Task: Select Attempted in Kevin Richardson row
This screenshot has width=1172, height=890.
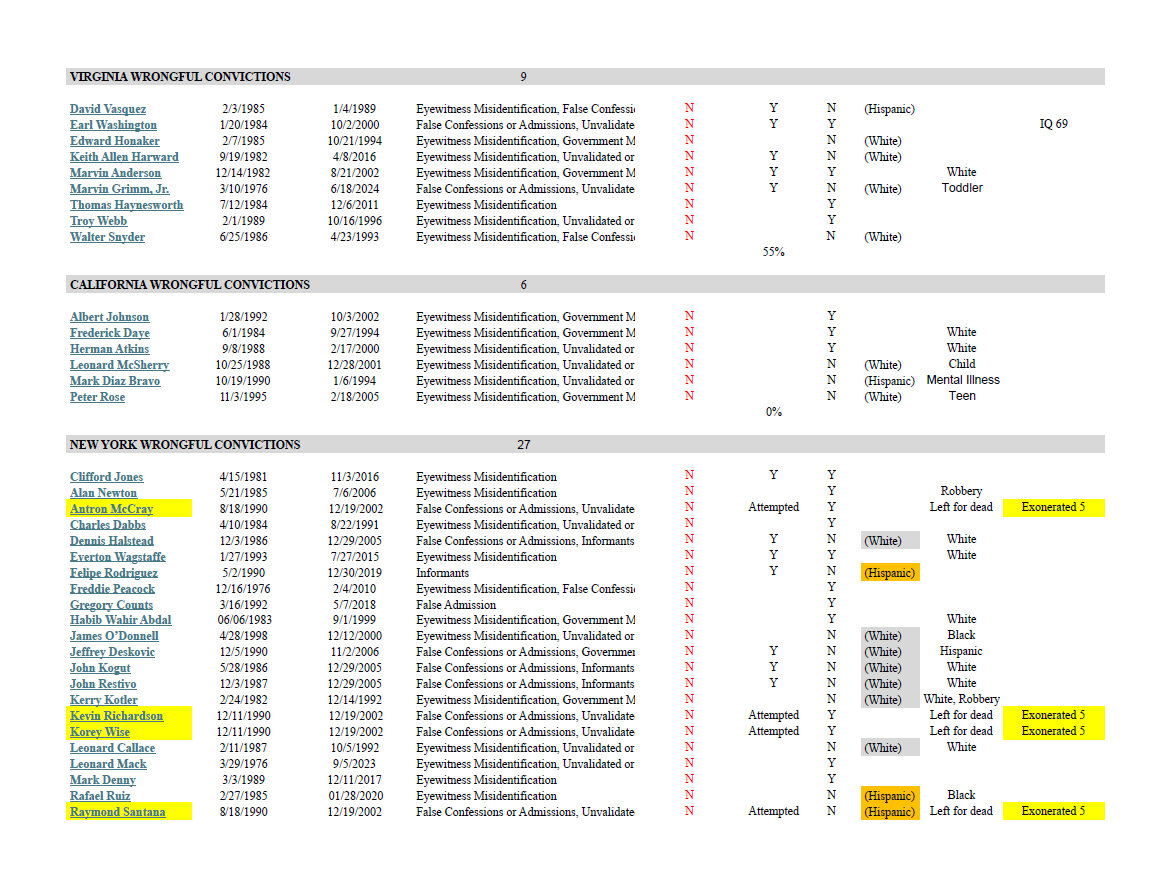Action: [774, 716]
